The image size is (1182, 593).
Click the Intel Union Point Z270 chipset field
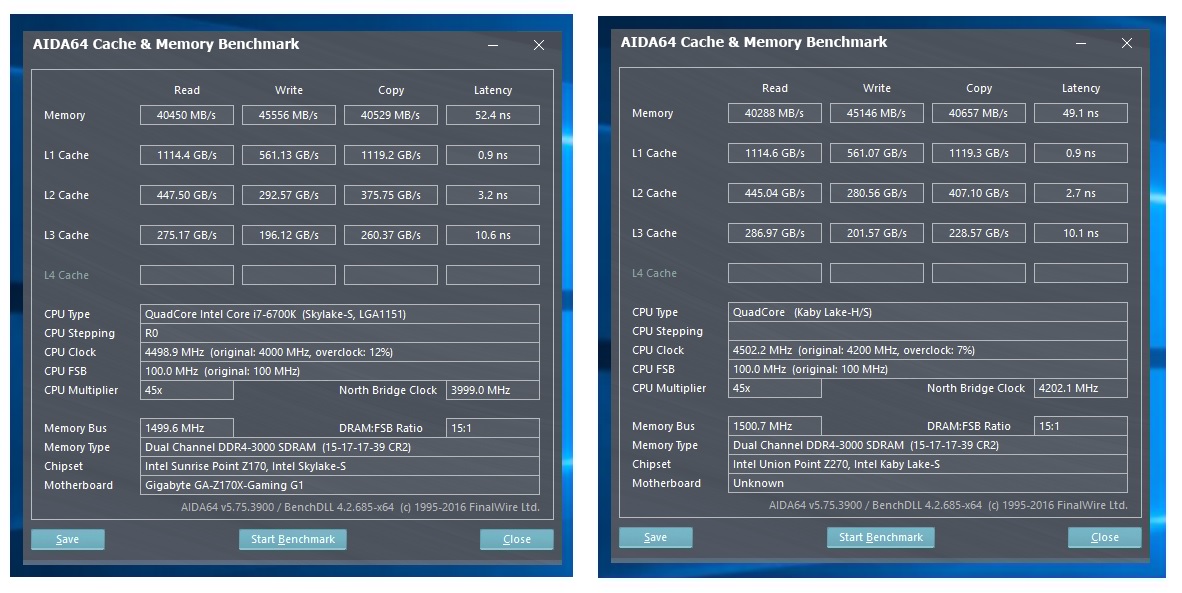coord(928,464)
